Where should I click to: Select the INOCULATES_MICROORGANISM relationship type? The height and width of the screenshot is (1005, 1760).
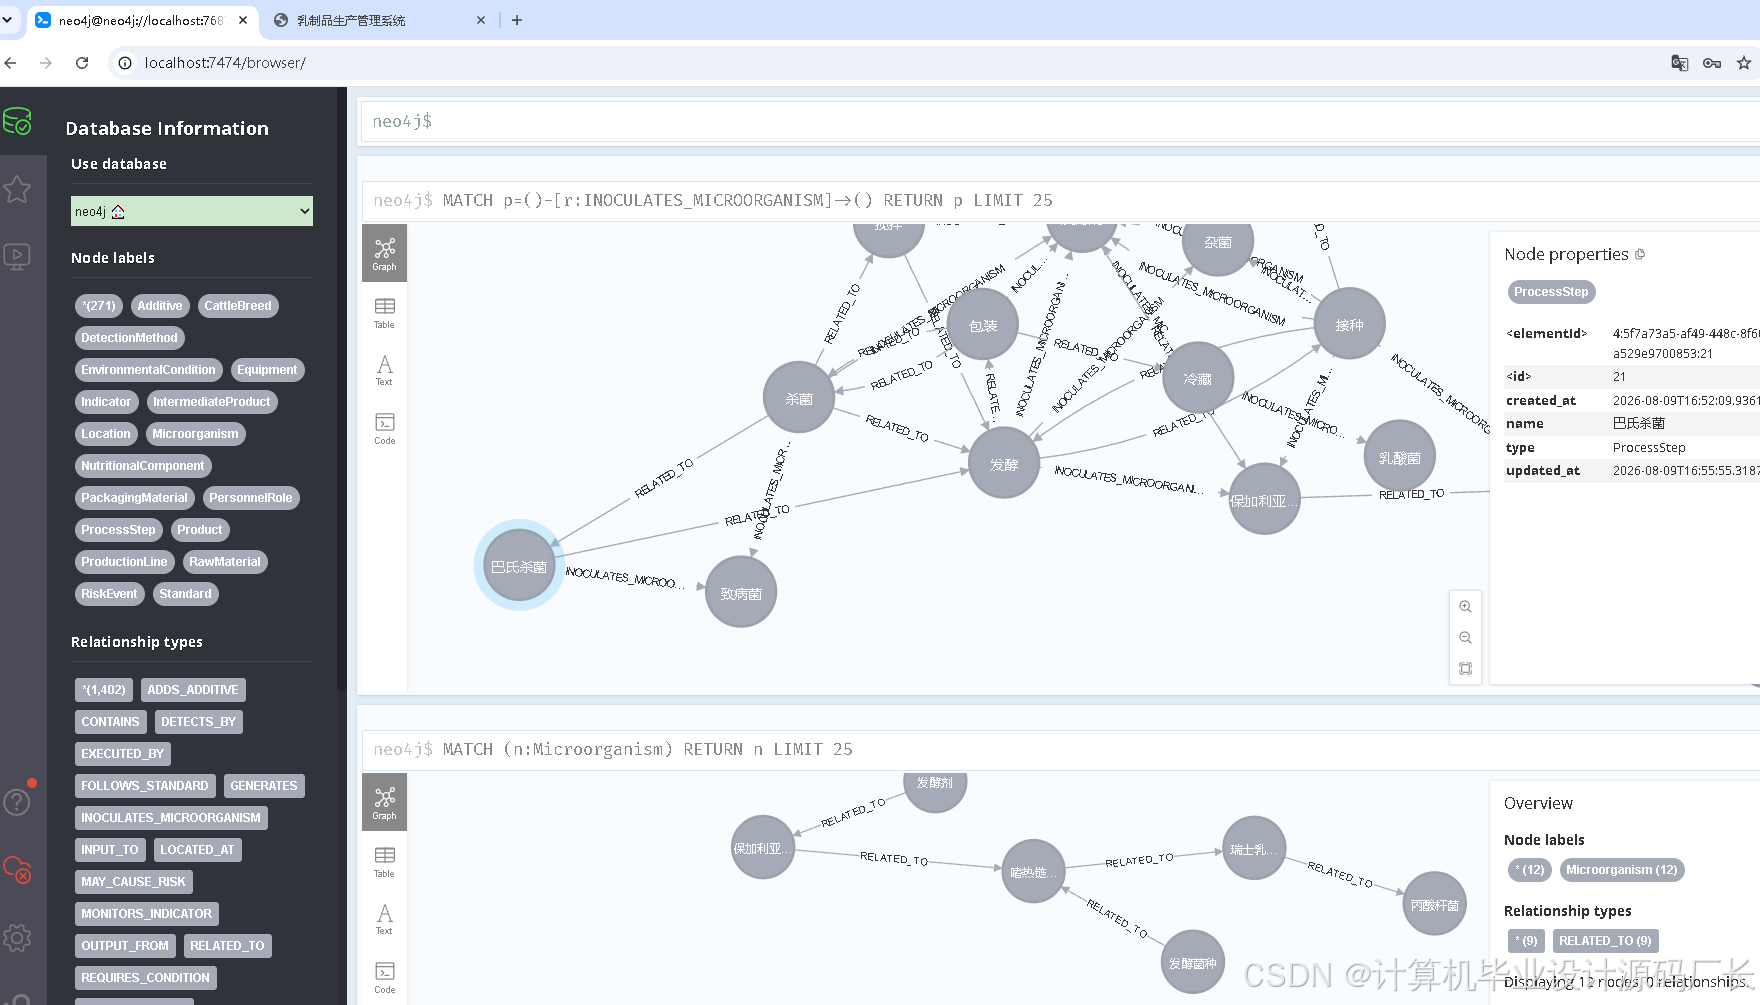point(171,818)
